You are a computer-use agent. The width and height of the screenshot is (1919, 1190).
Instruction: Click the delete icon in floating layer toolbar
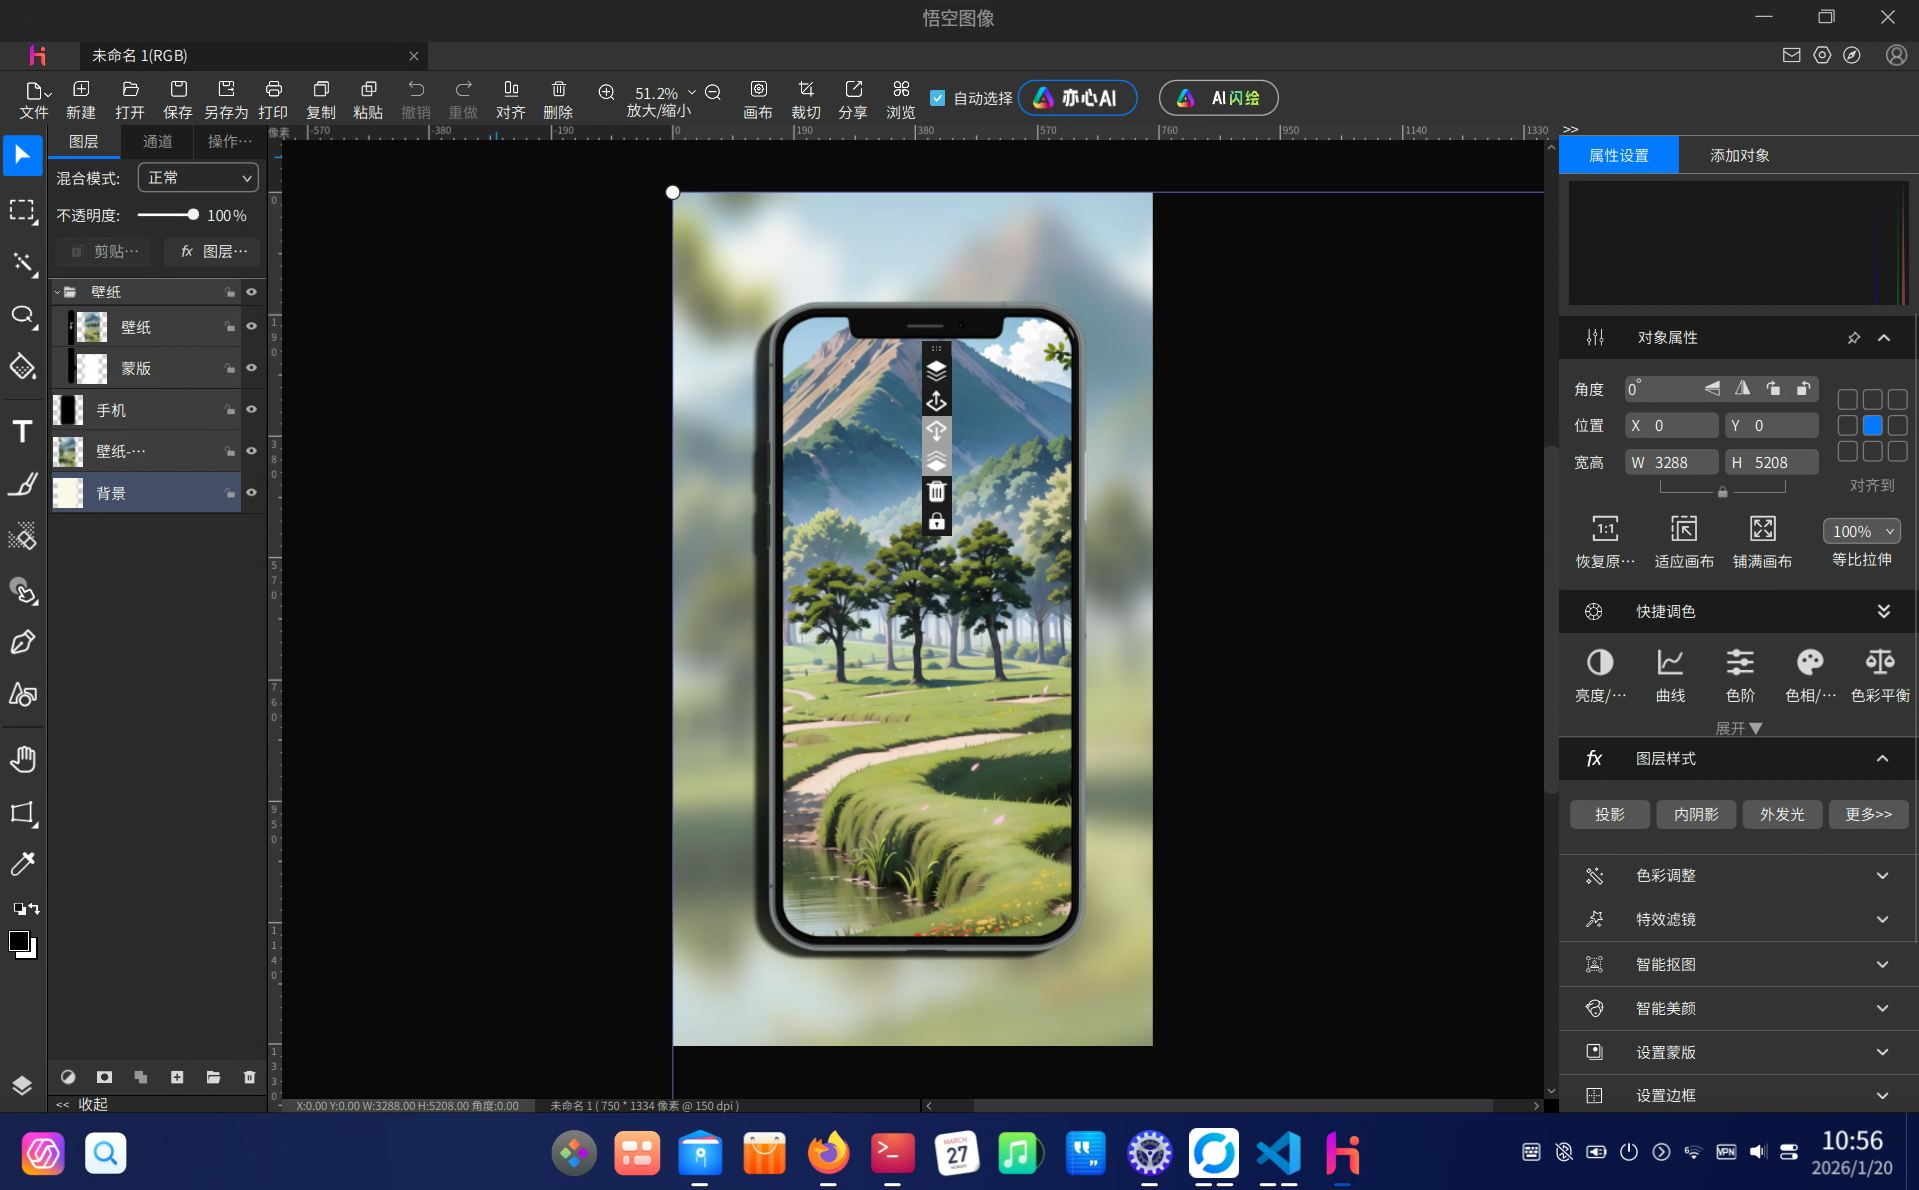[936, 492]
